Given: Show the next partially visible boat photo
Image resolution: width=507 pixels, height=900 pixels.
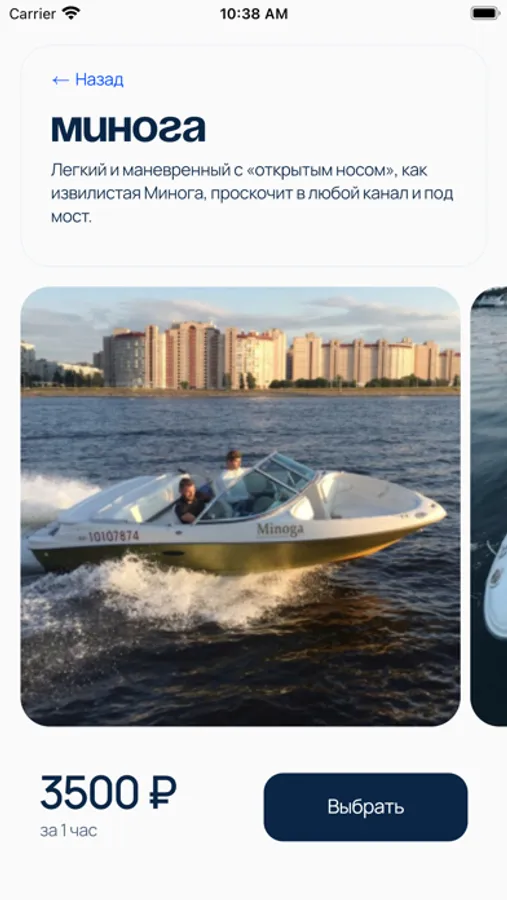Looking at the screenshot, I should click(x=489, y=506).
